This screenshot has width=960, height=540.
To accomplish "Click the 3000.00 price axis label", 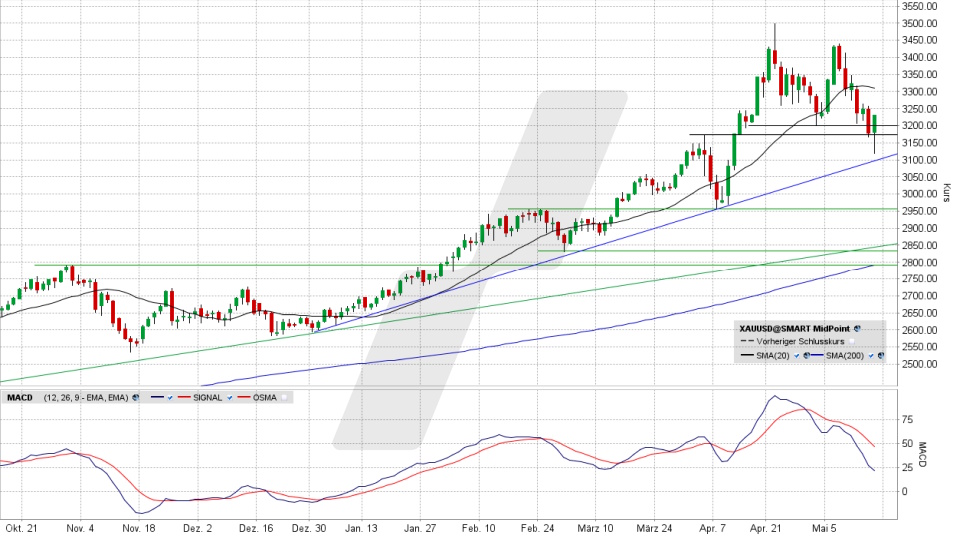I will (x=920, y=193).
